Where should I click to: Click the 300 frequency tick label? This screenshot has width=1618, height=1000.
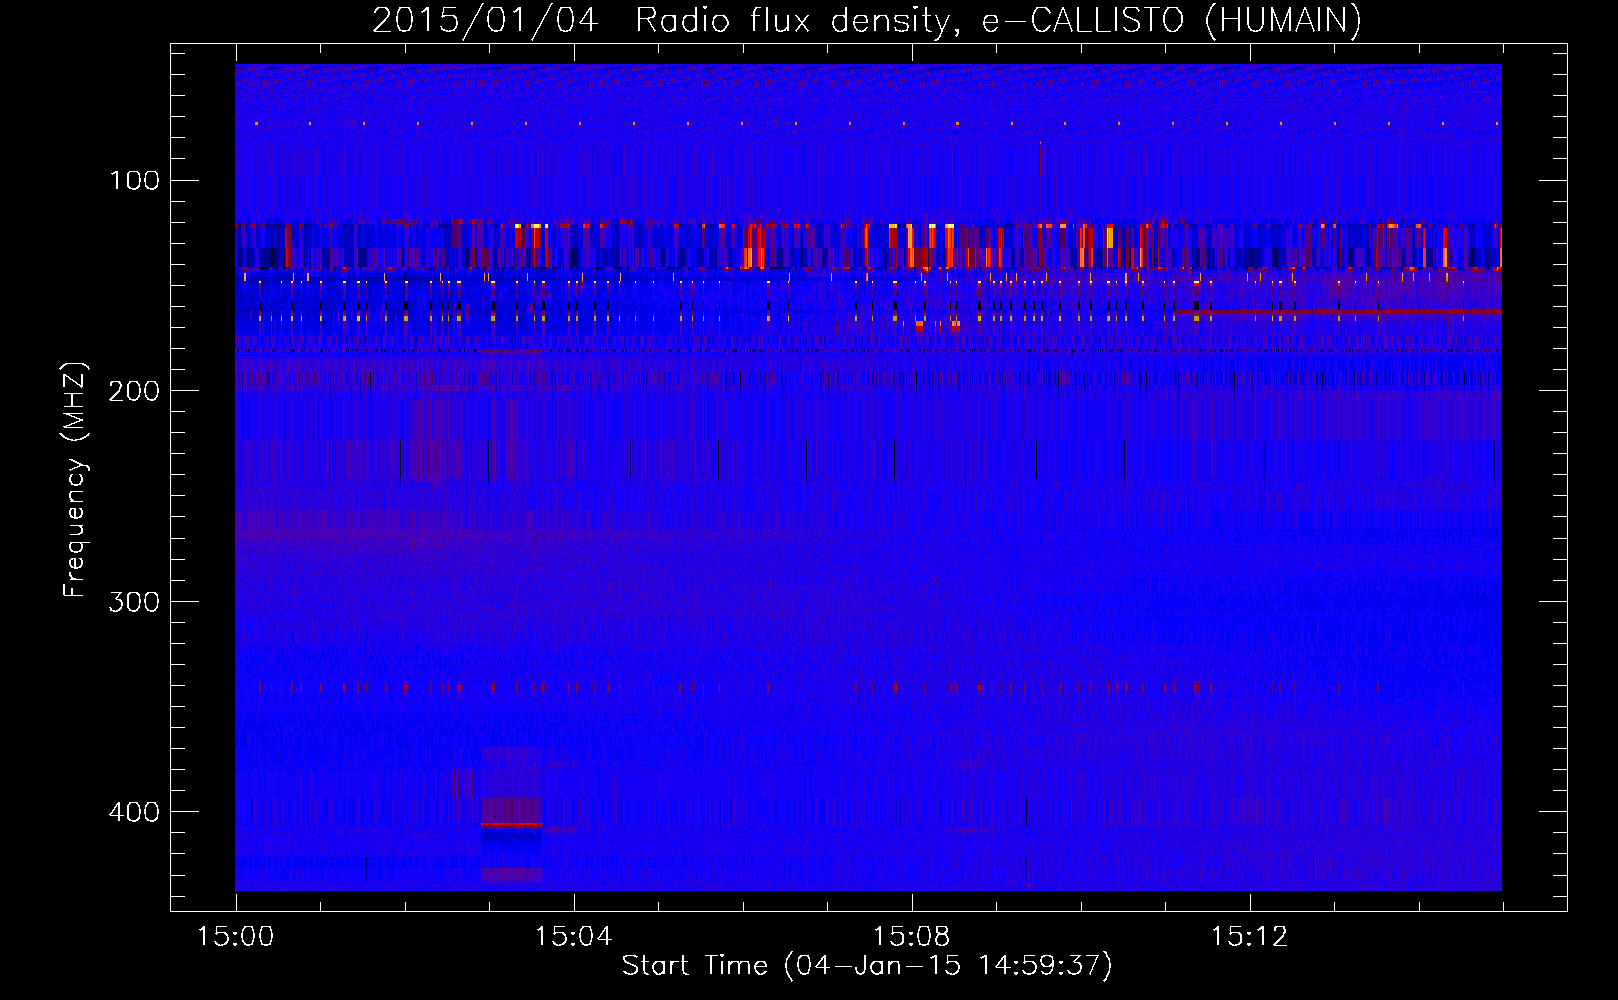click(135, 601)
